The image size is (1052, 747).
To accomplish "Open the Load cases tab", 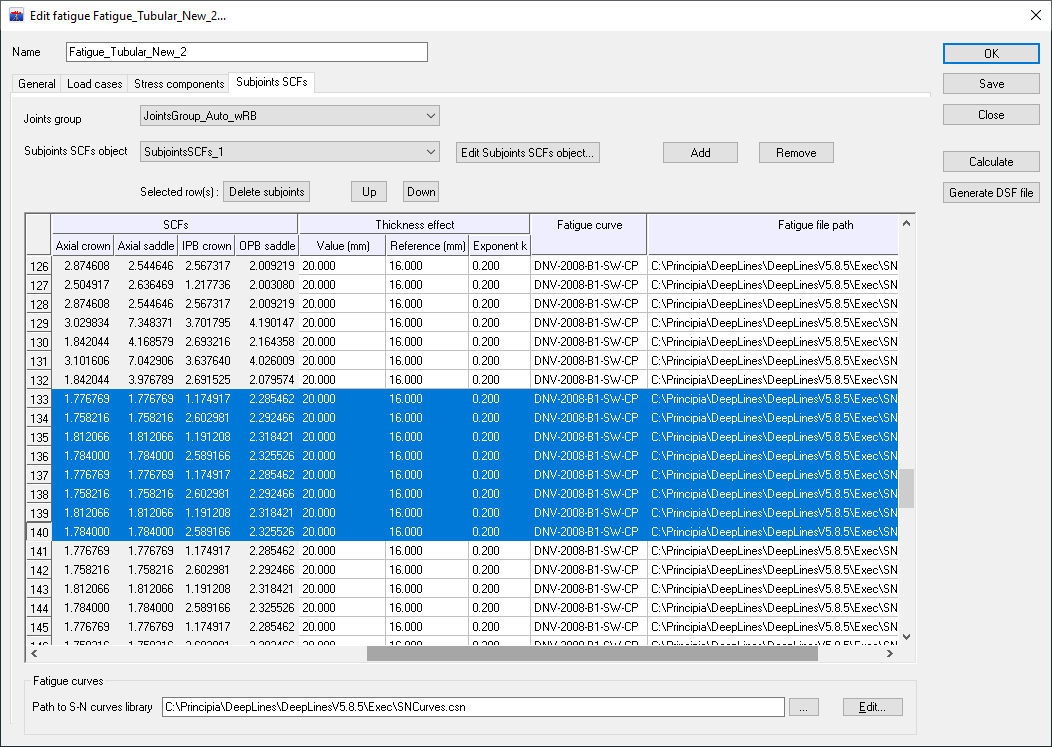I will [x=94, y=84].
